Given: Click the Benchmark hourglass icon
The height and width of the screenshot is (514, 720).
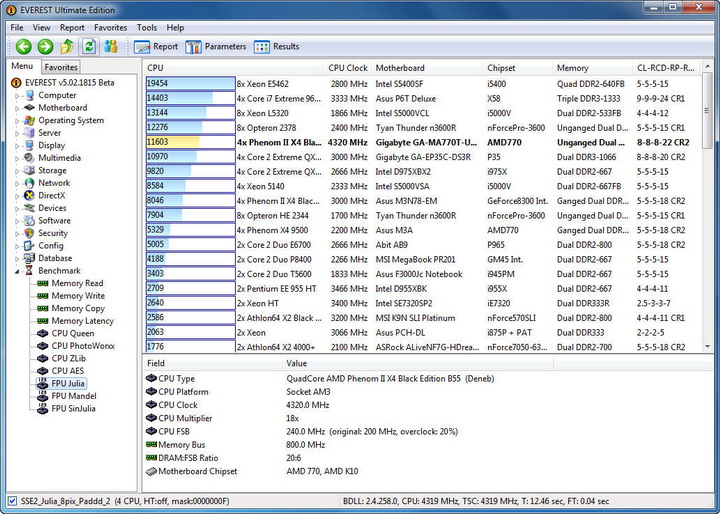Looking at the screenshot, I should [x=30, y=271].
